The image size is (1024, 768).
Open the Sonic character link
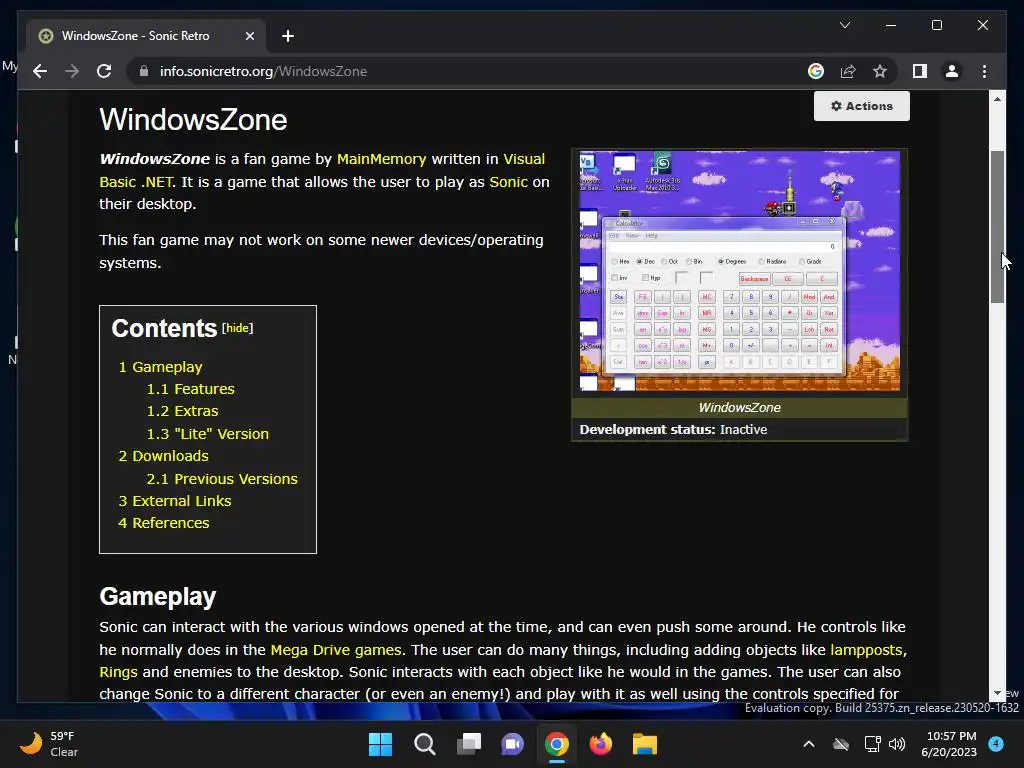click(508, 182)
